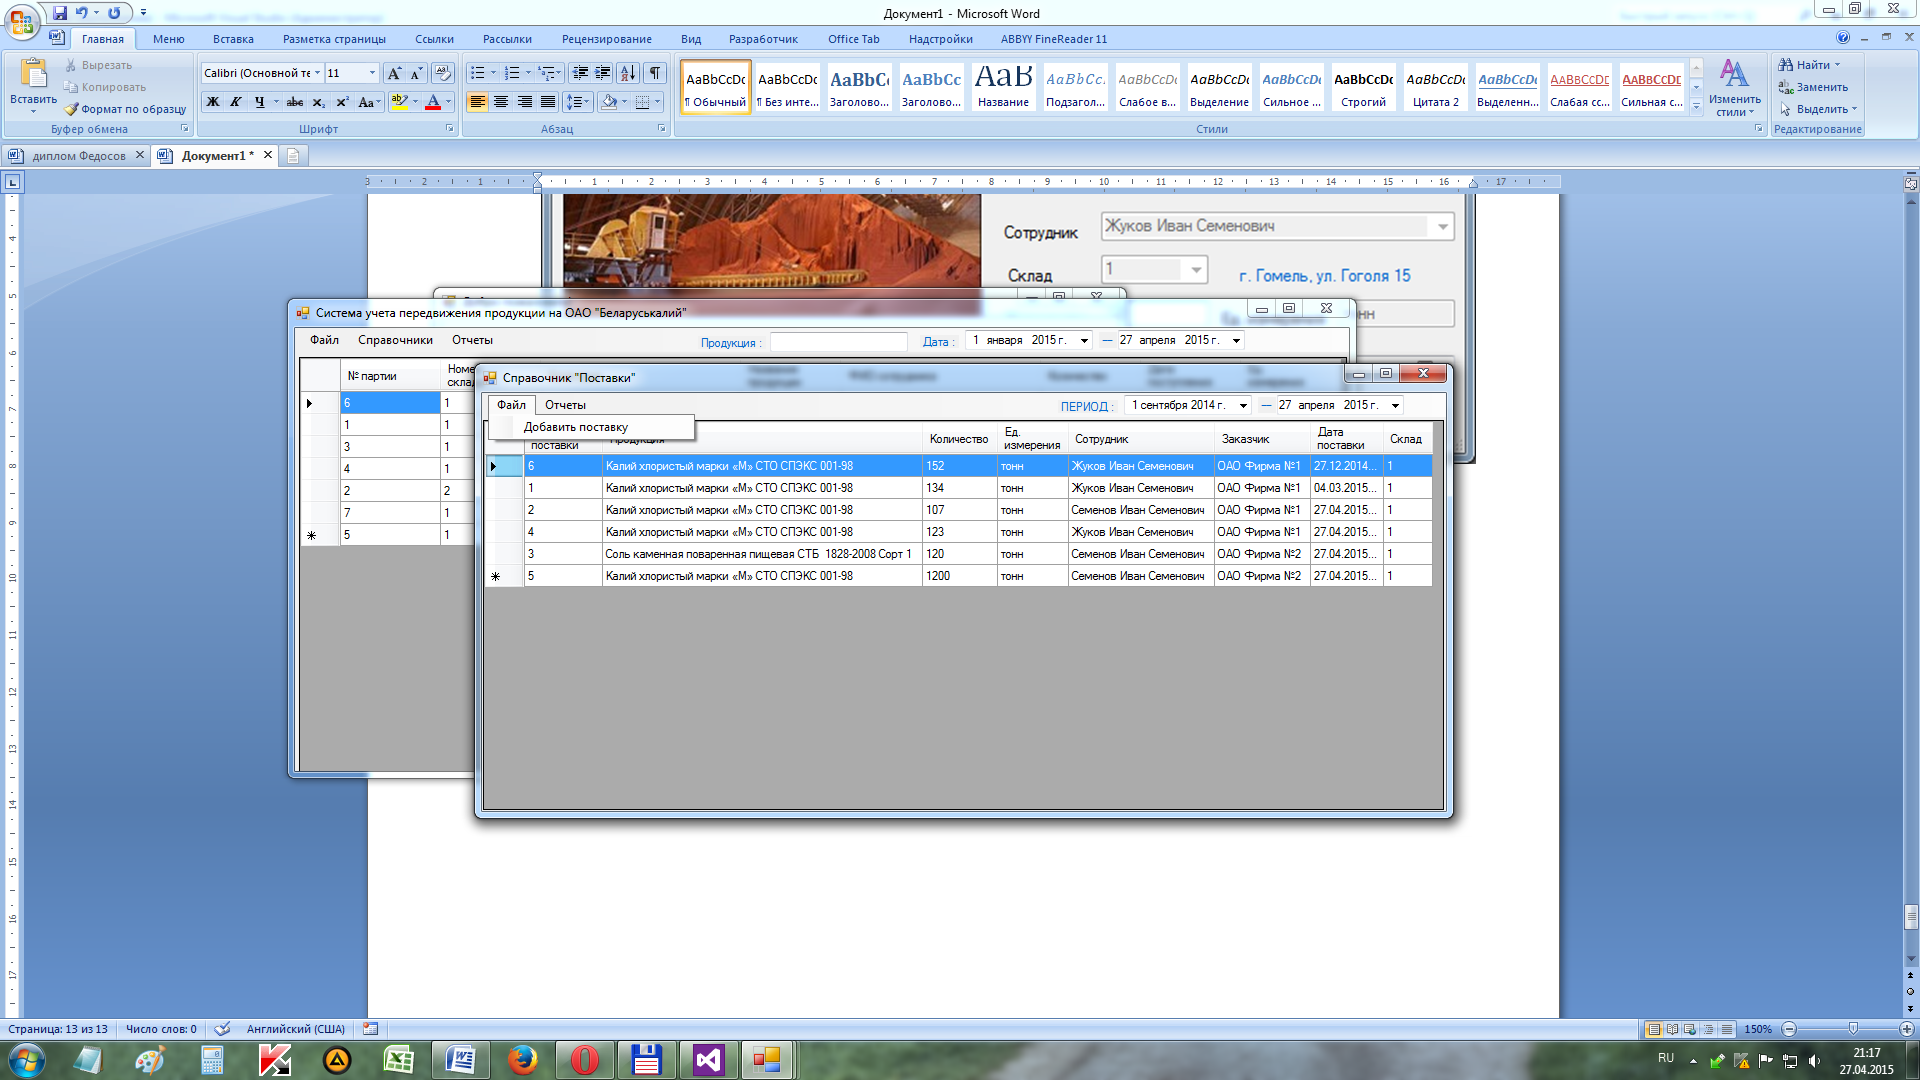
Task: Center the paragraph text
Action: (501, 102)
